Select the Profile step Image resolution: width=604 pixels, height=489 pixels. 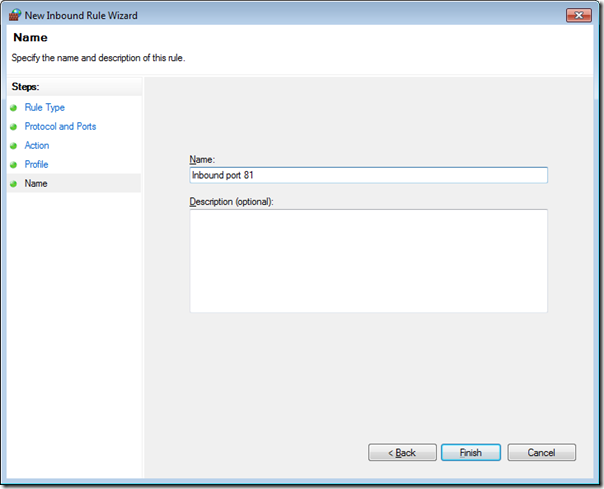(36, 164)
